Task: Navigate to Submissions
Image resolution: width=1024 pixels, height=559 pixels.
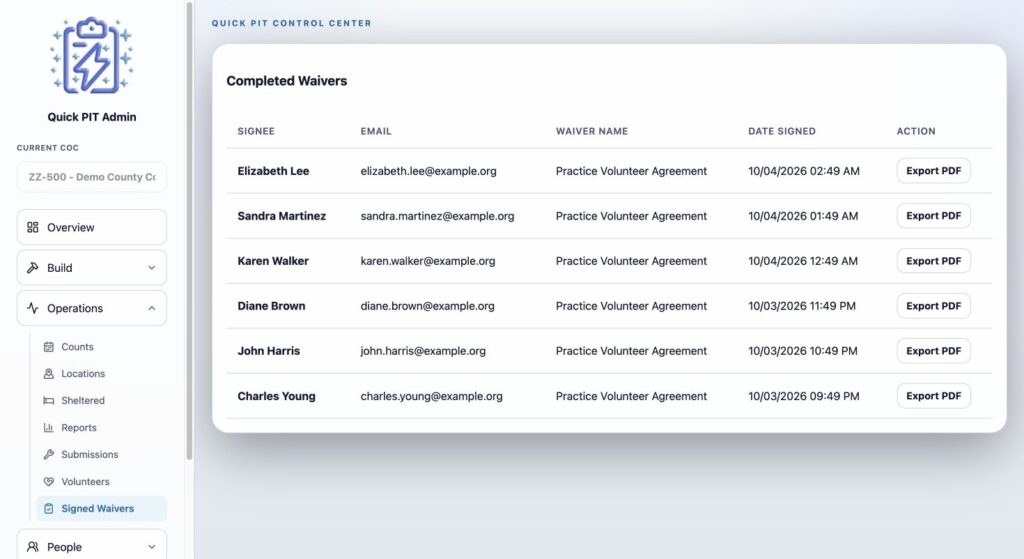Action: tap(101, 455)
